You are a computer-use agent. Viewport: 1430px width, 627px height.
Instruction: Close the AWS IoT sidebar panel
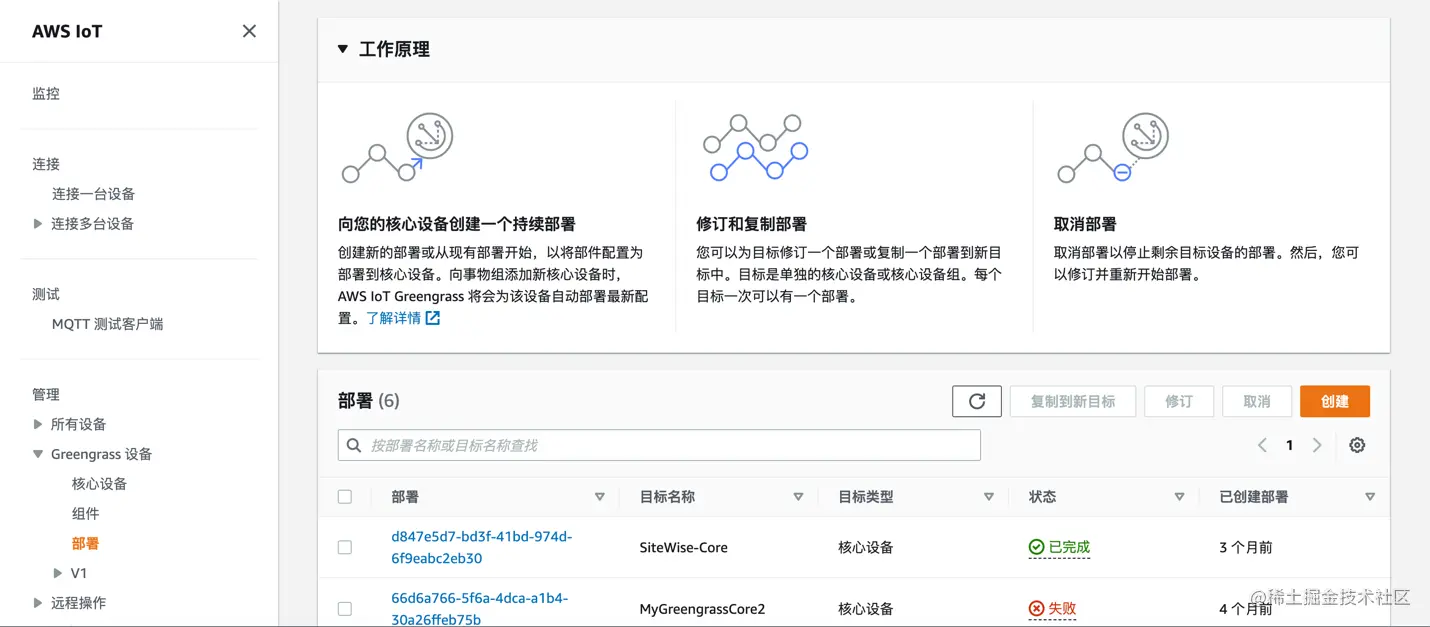point(249,31)
